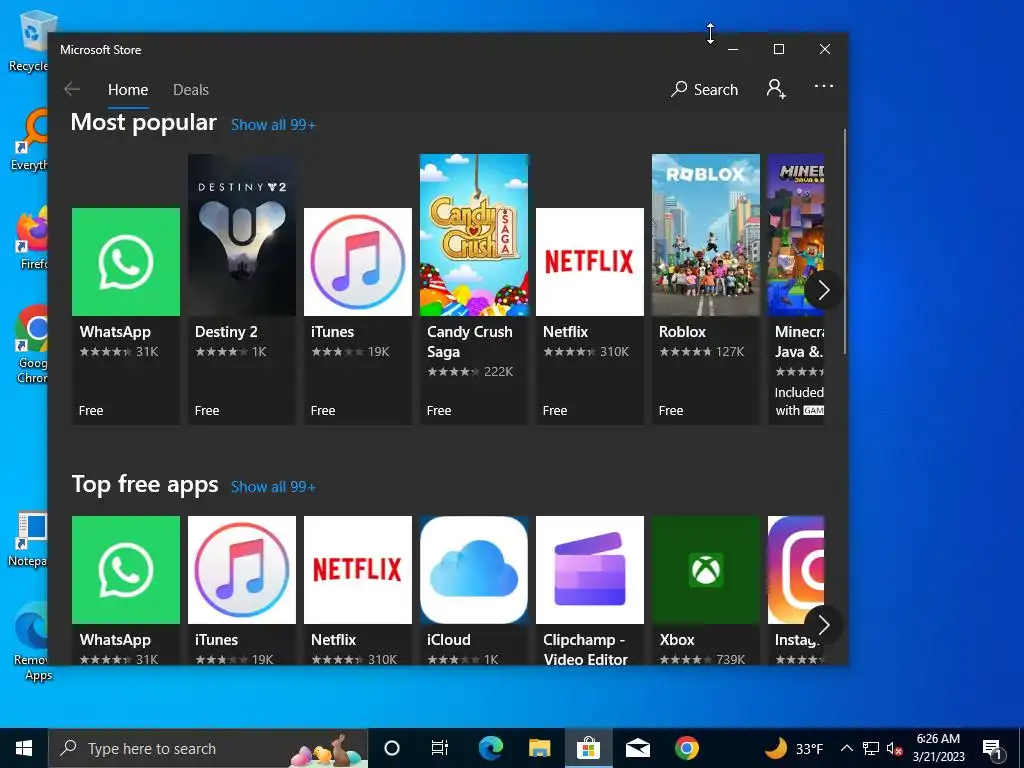Open Cortana circle on the taskbar
Image resolution: width=1024 pixels, height=768 pixels.
(x=392, y=748)
